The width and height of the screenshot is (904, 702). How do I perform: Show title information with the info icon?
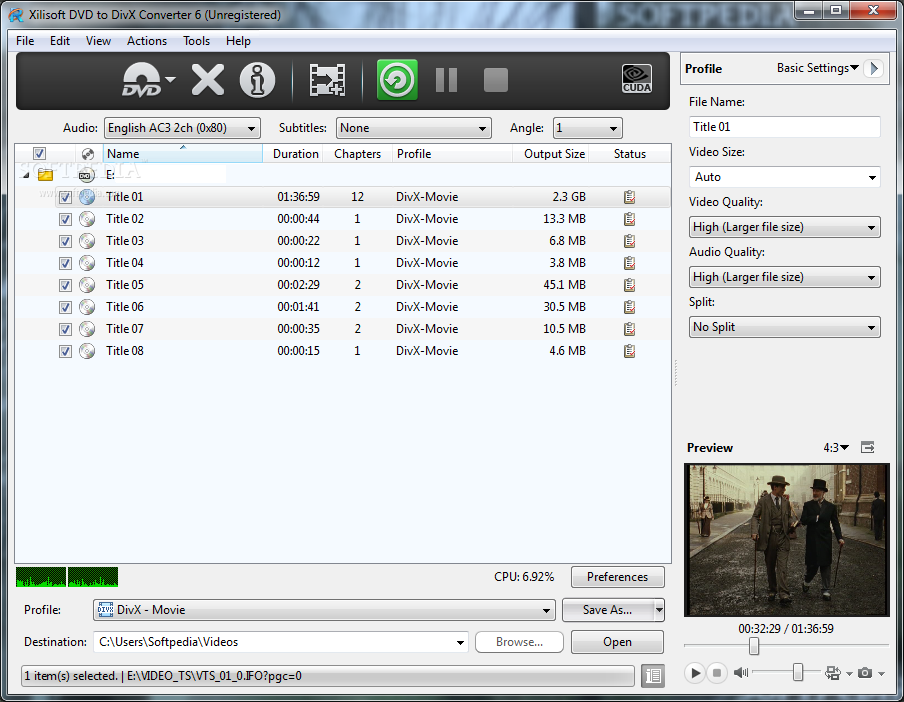tap(257, 80)
